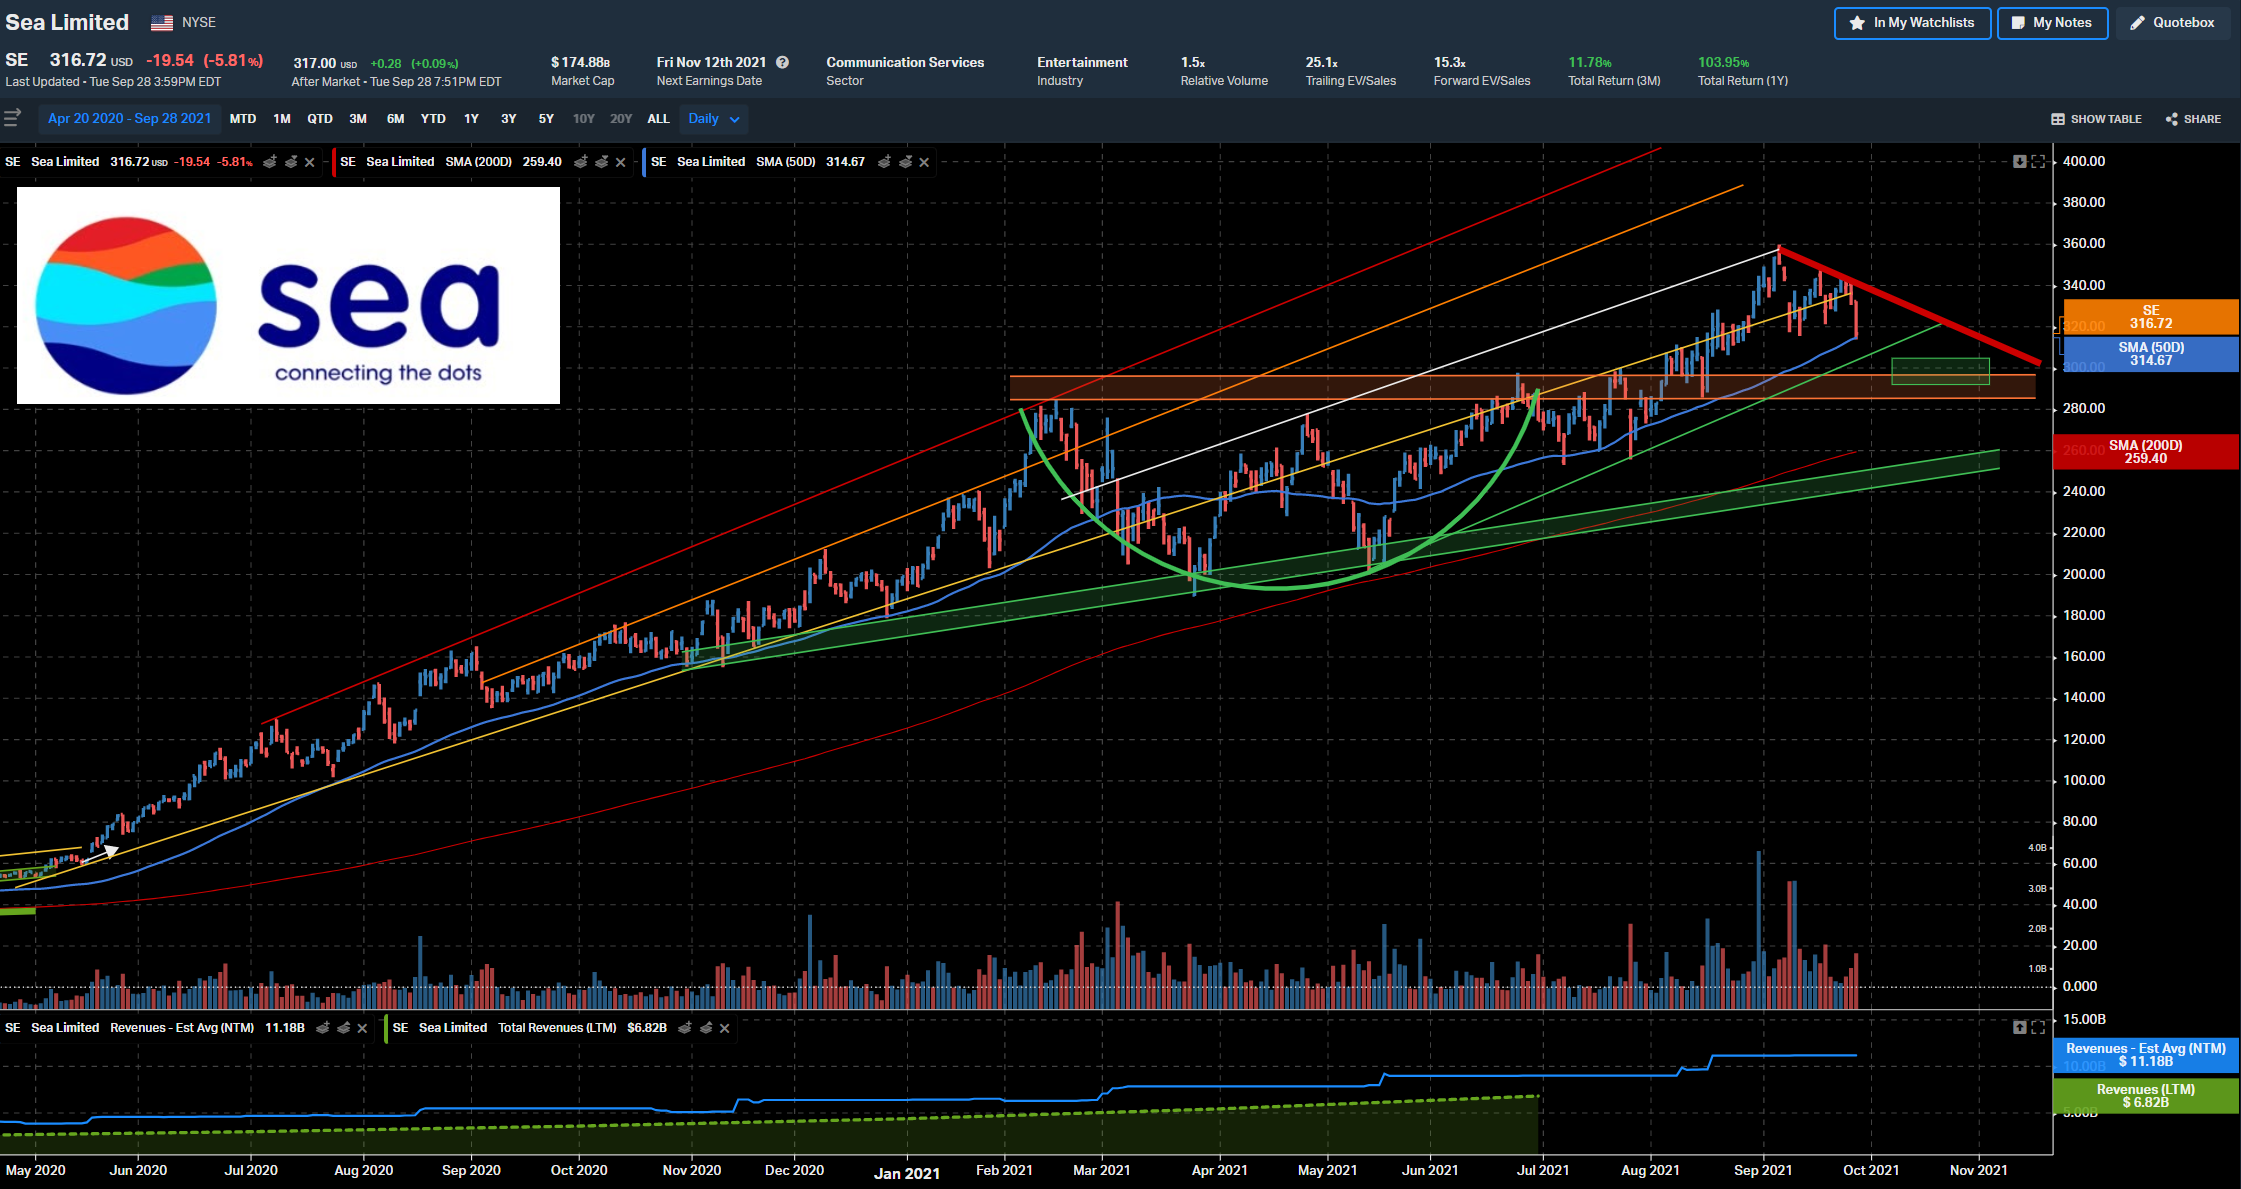Click the red SMA (200D) color marker

click(333, 162)
